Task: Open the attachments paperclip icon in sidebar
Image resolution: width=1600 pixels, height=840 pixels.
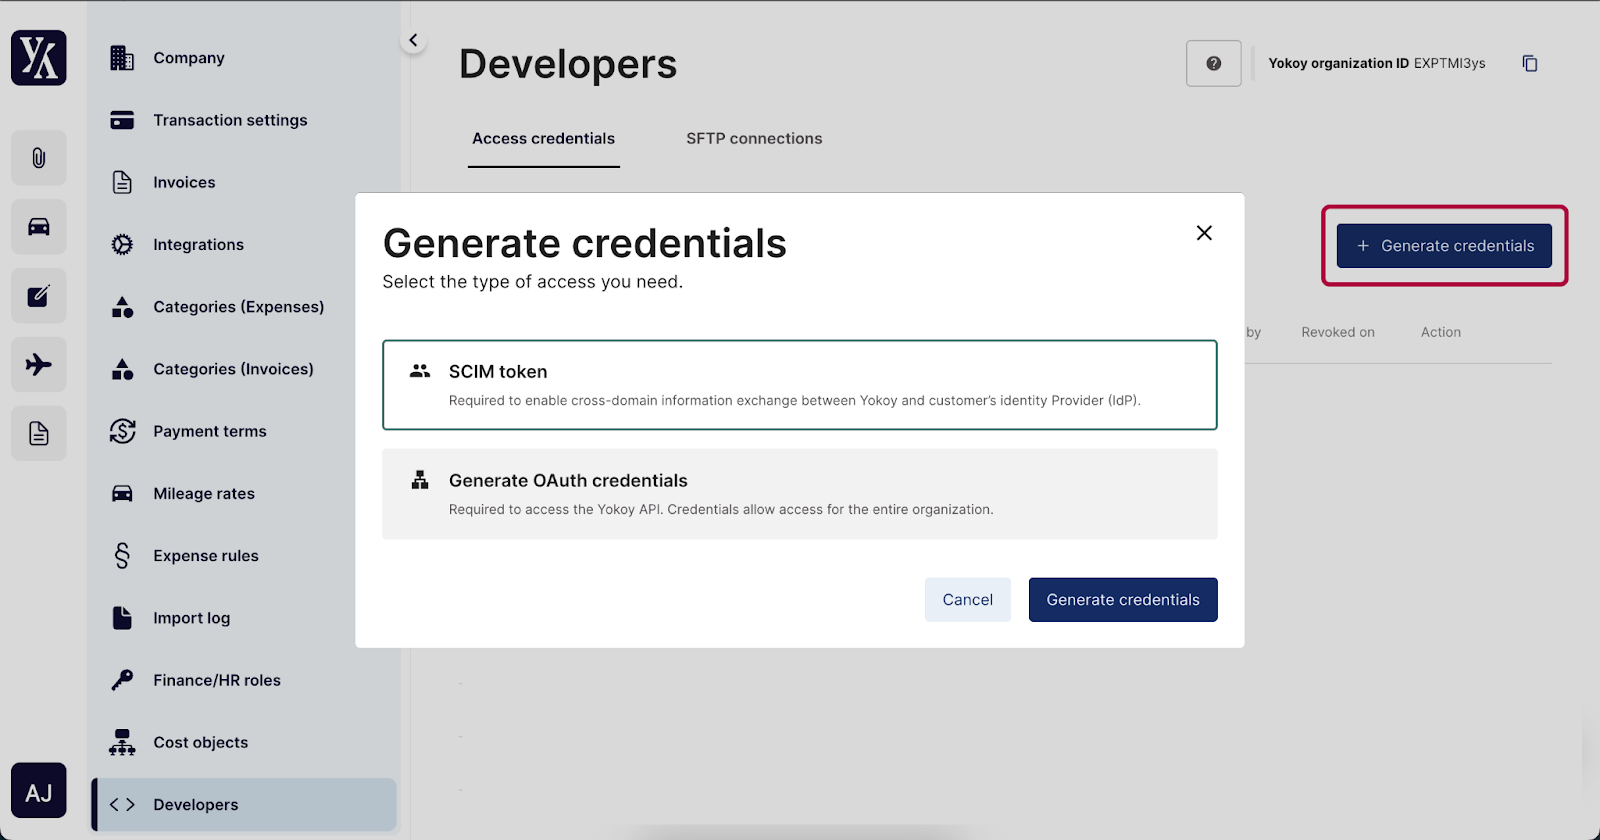Action: click(x=39, y=158)
